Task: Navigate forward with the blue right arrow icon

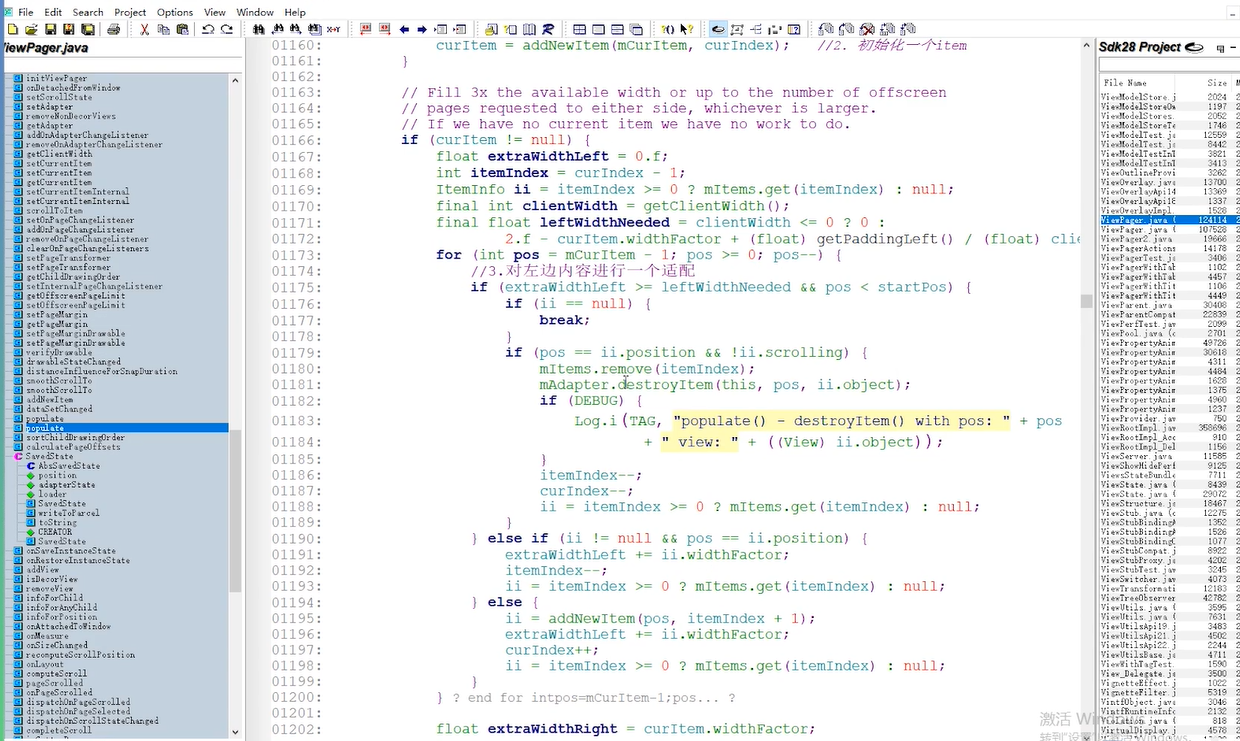Action: (x=423, y=30)
